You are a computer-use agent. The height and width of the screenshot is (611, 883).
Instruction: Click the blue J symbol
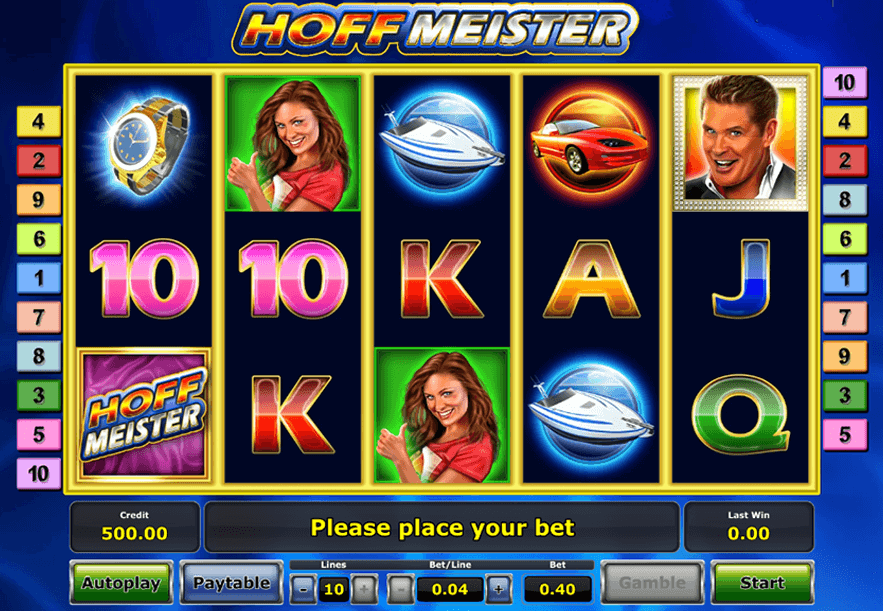click(741, 279)
